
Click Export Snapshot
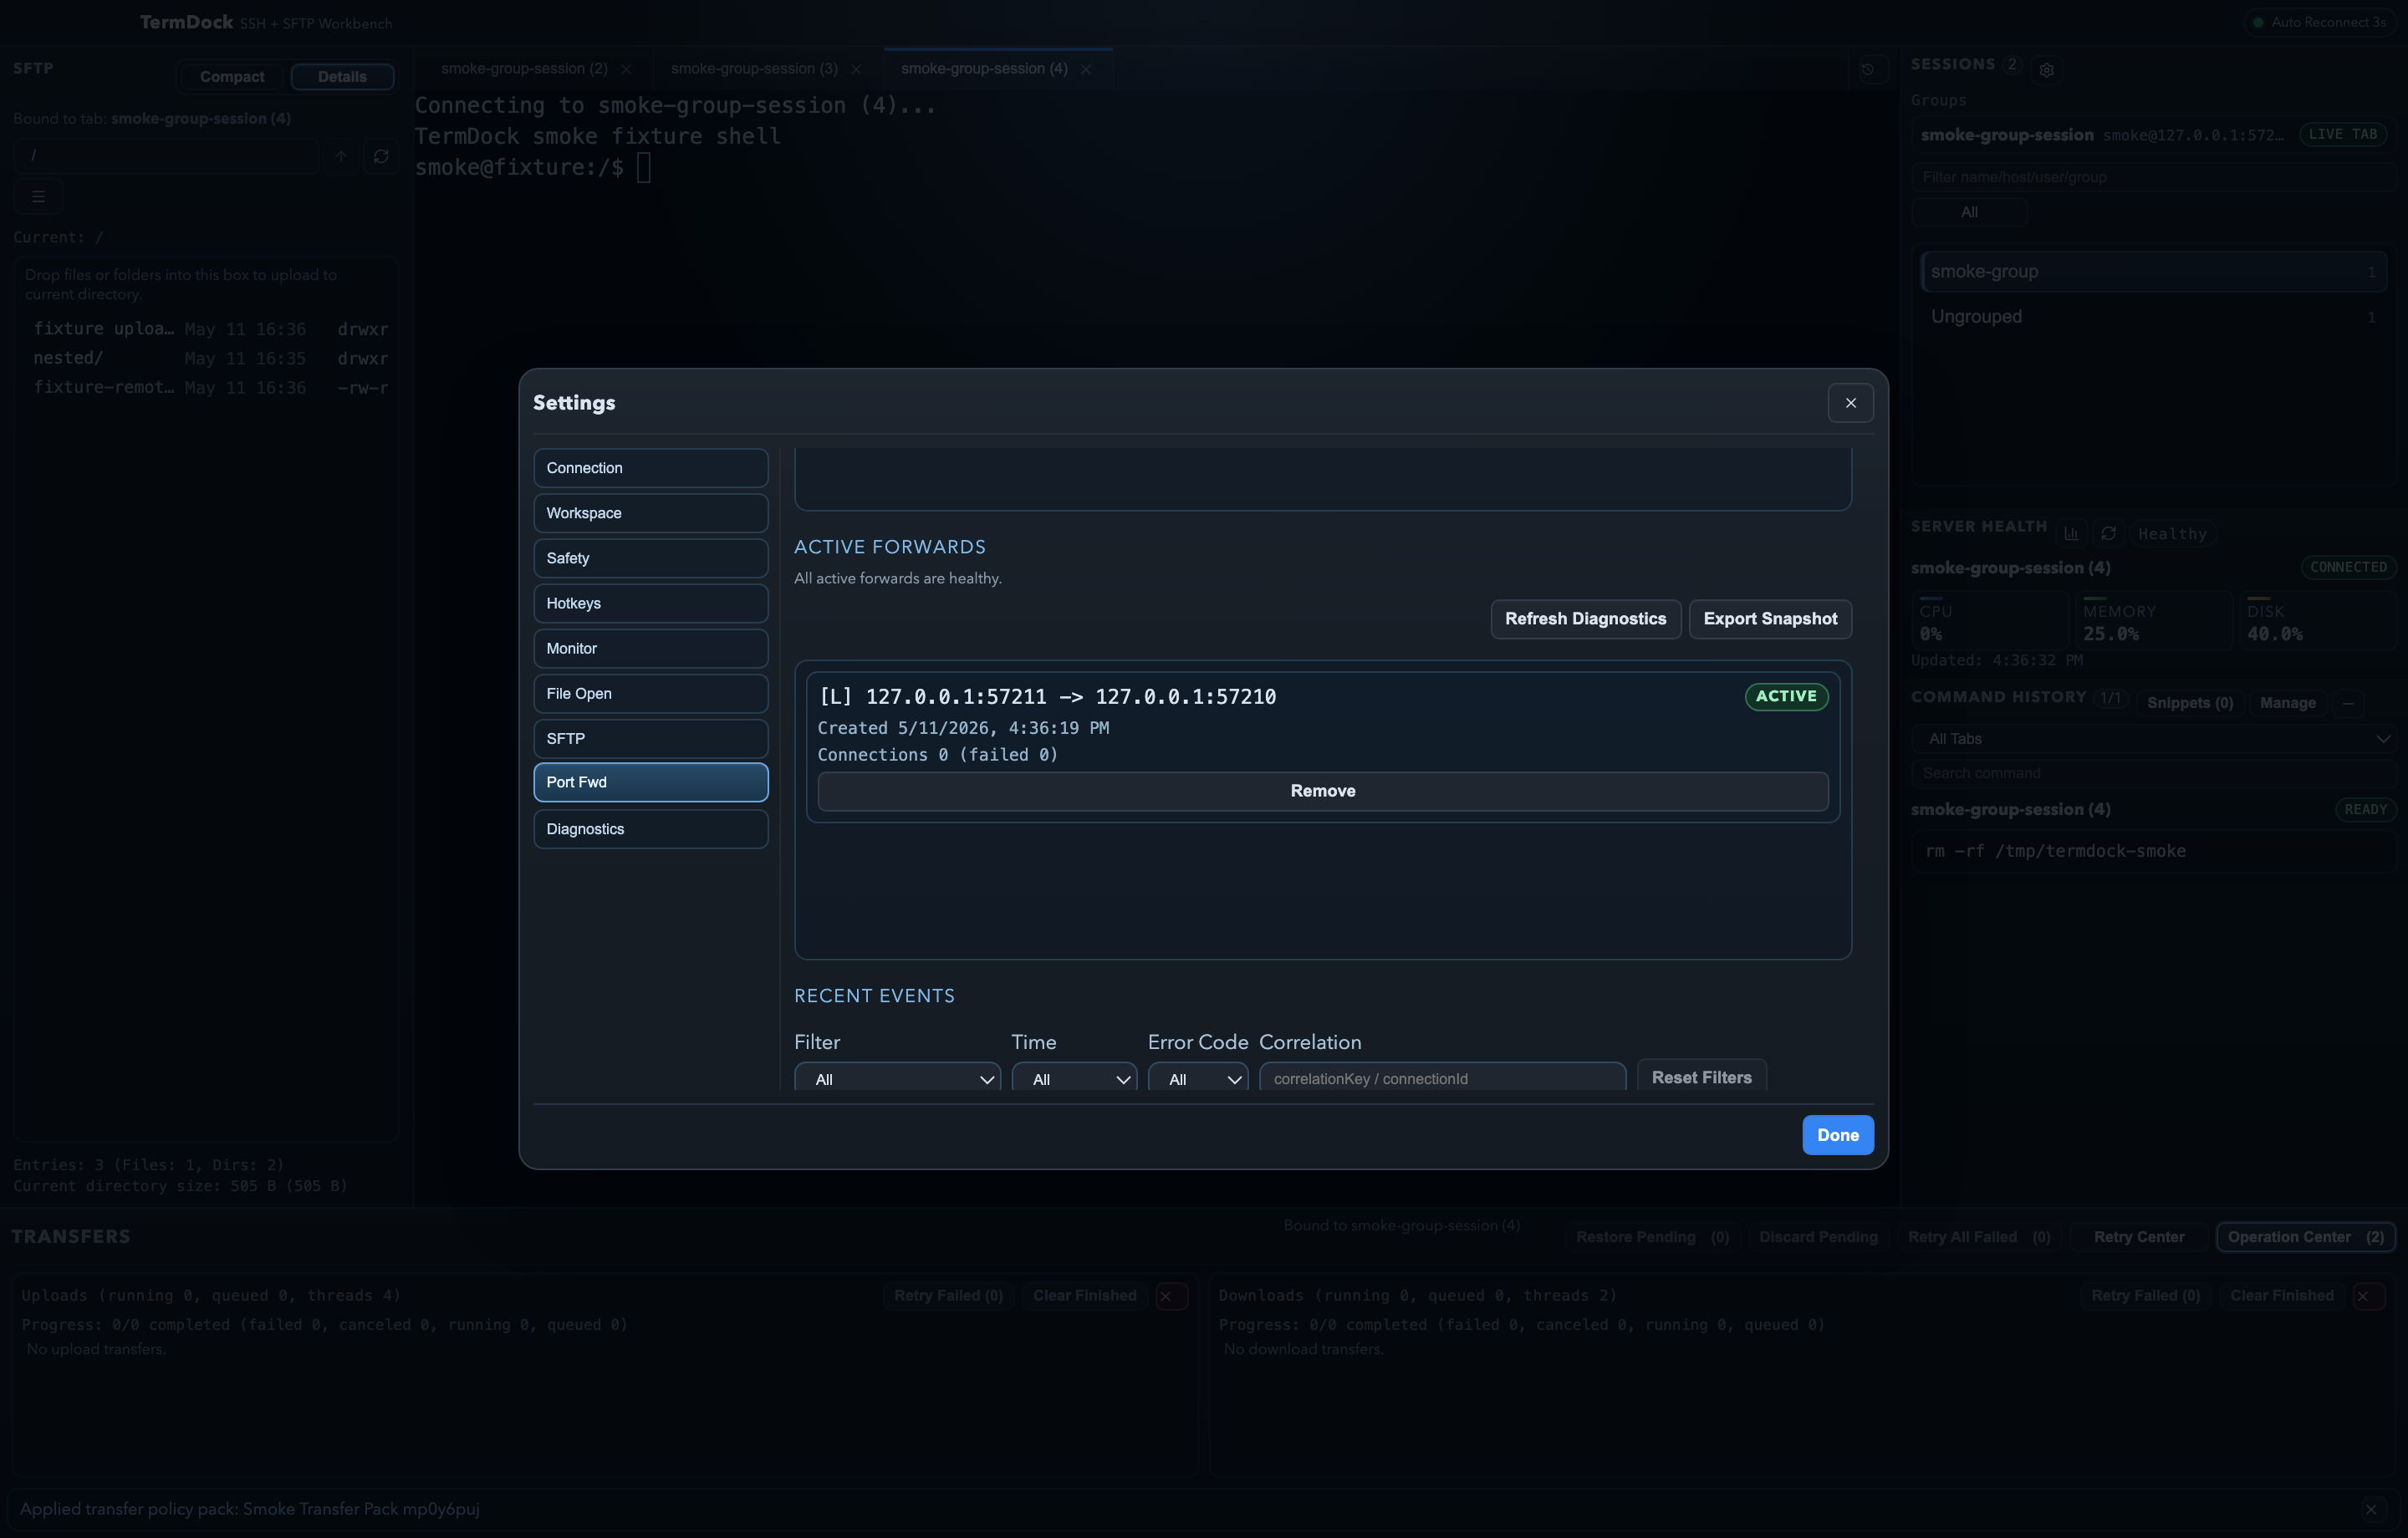point(1770,619)
